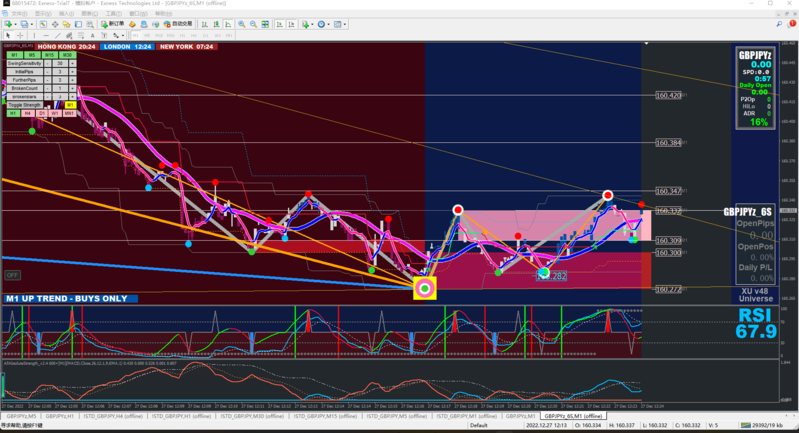Increase InitialPips with plus button

(x=72, y=72)
